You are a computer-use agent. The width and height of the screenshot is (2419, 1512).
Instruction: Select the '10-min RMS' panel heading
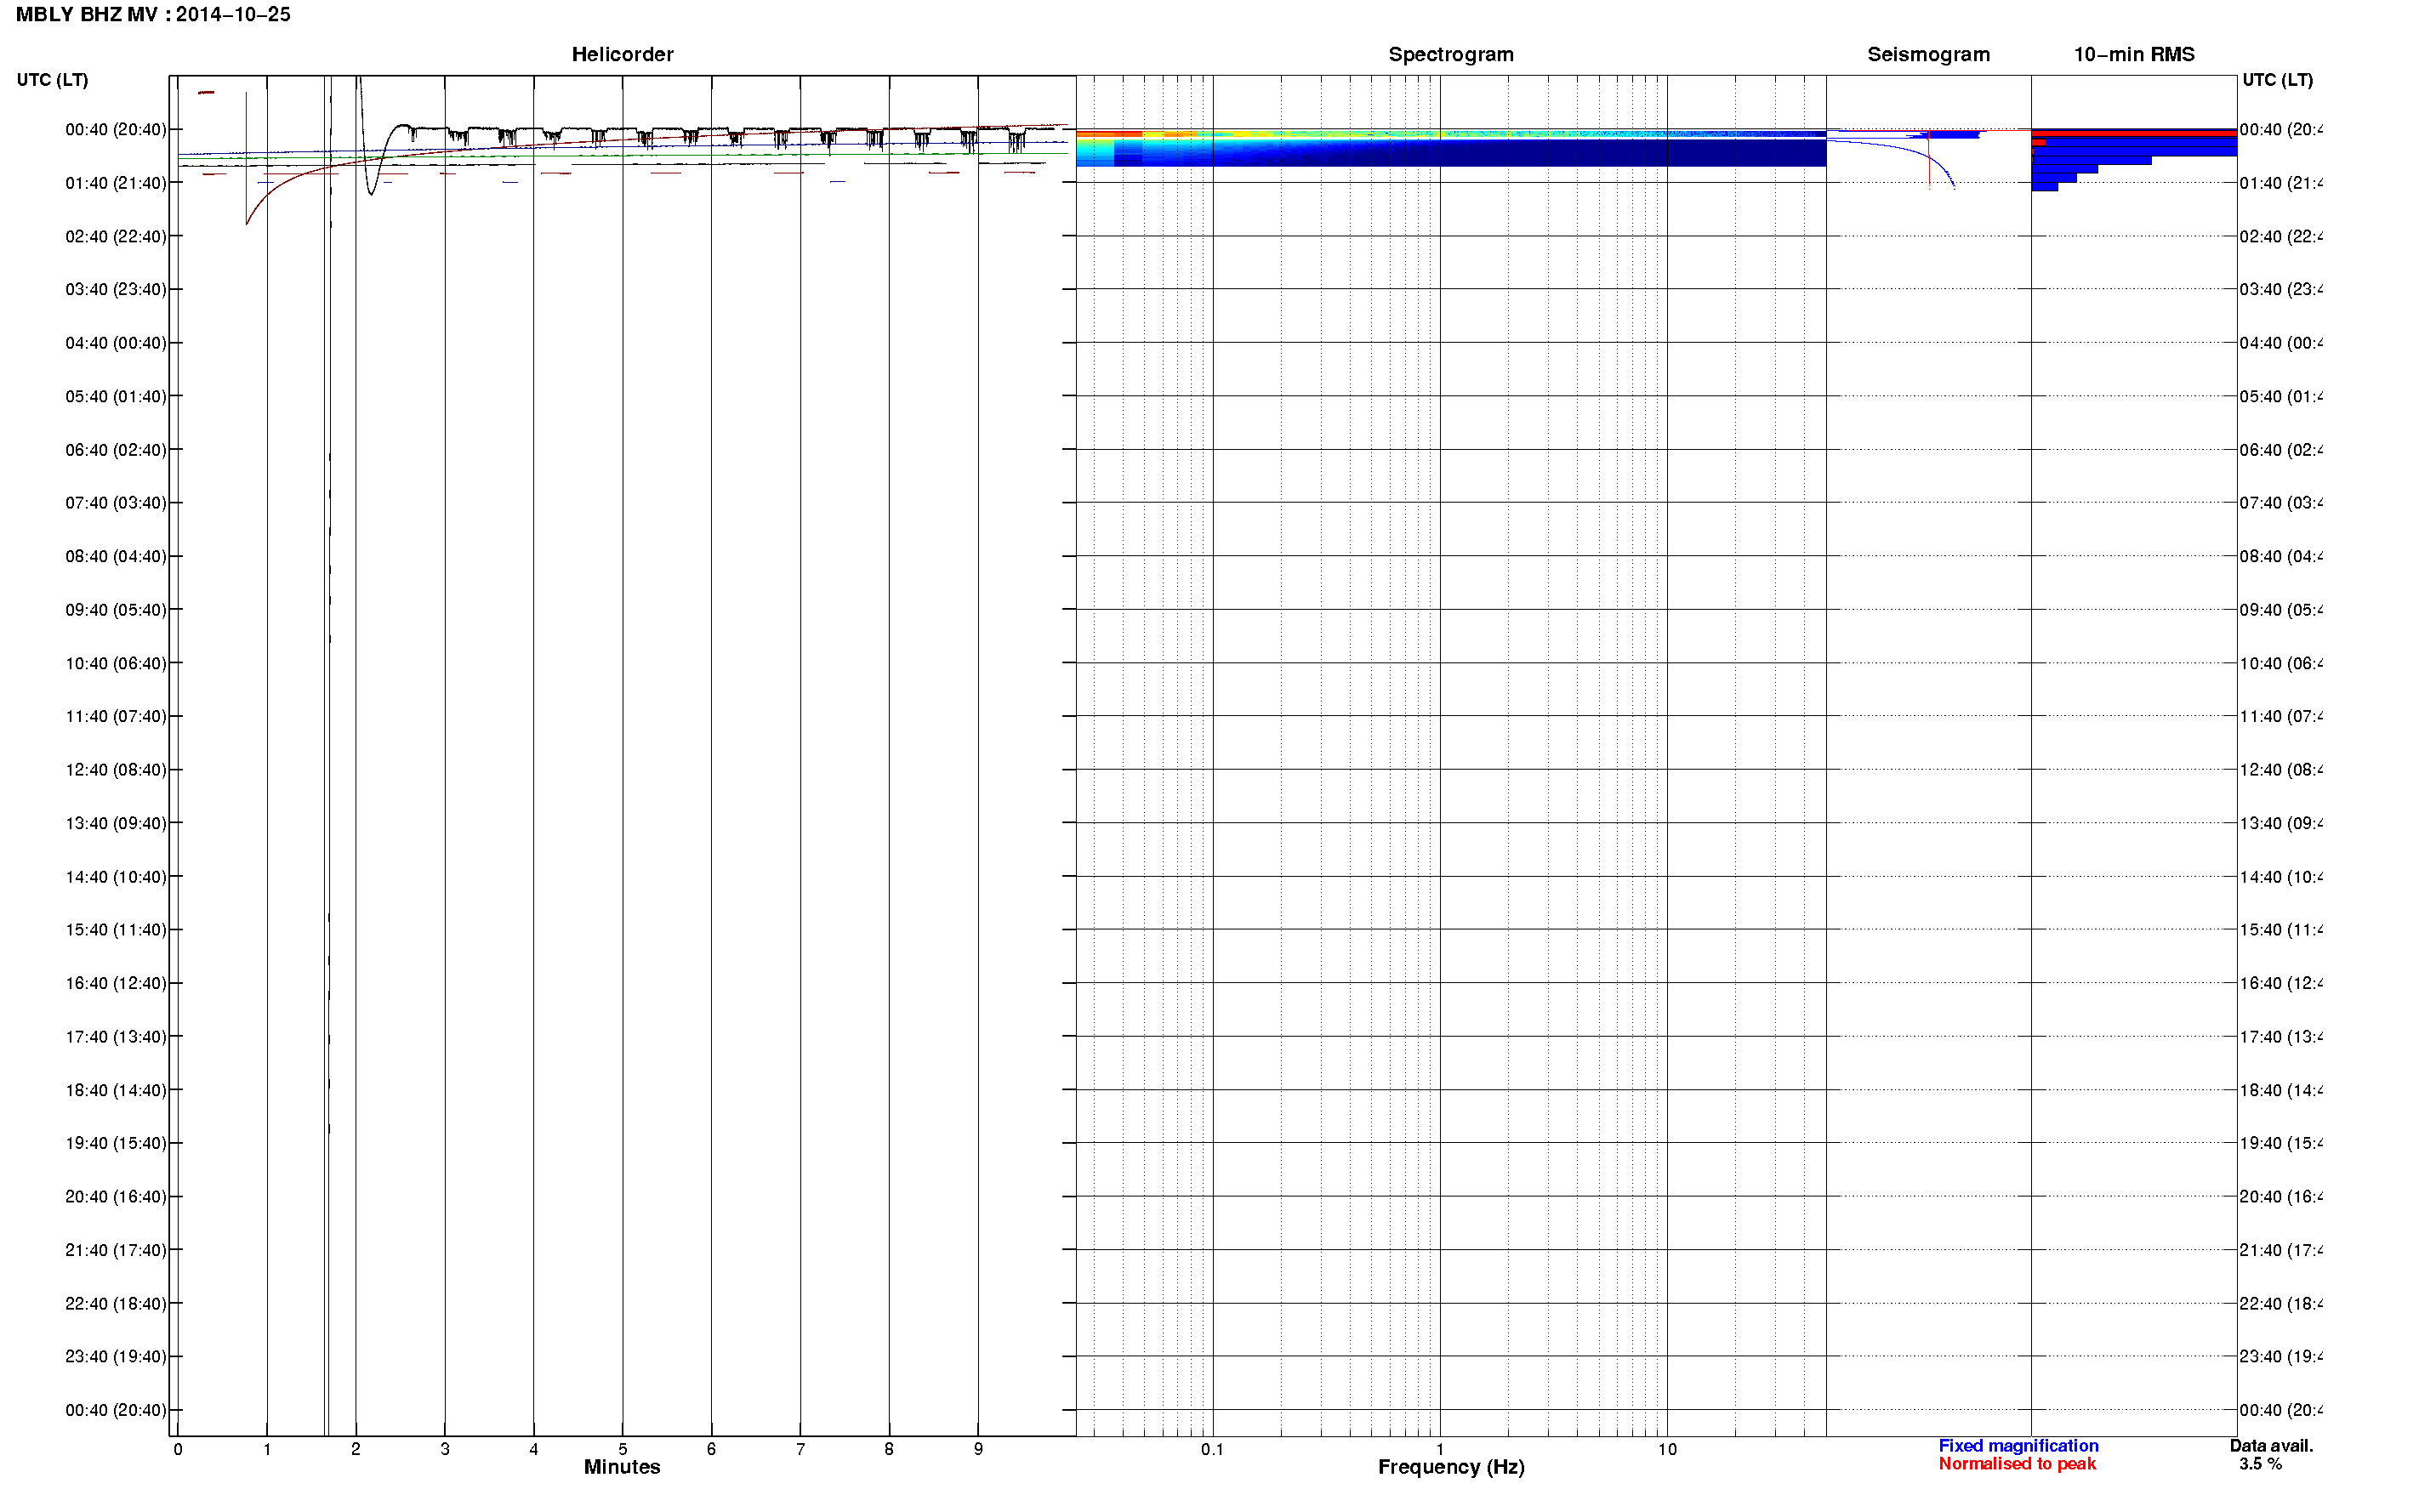(x=2133, y=55)
